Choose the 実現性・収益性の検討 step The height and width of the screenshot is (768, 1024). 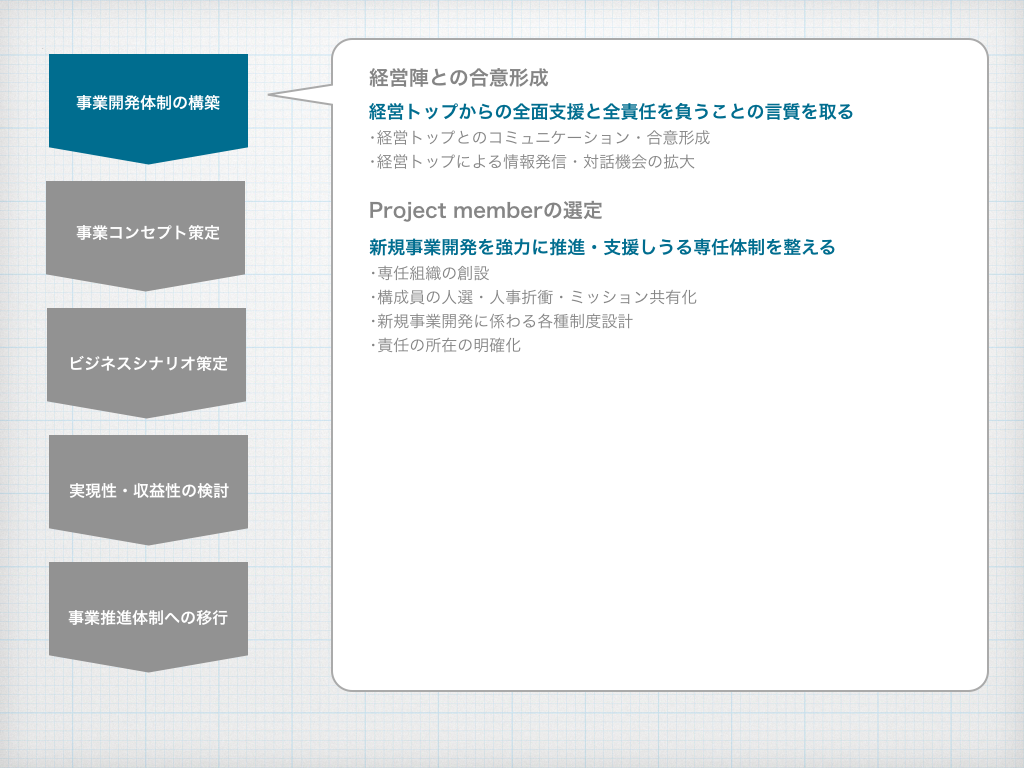pos(148,488)
